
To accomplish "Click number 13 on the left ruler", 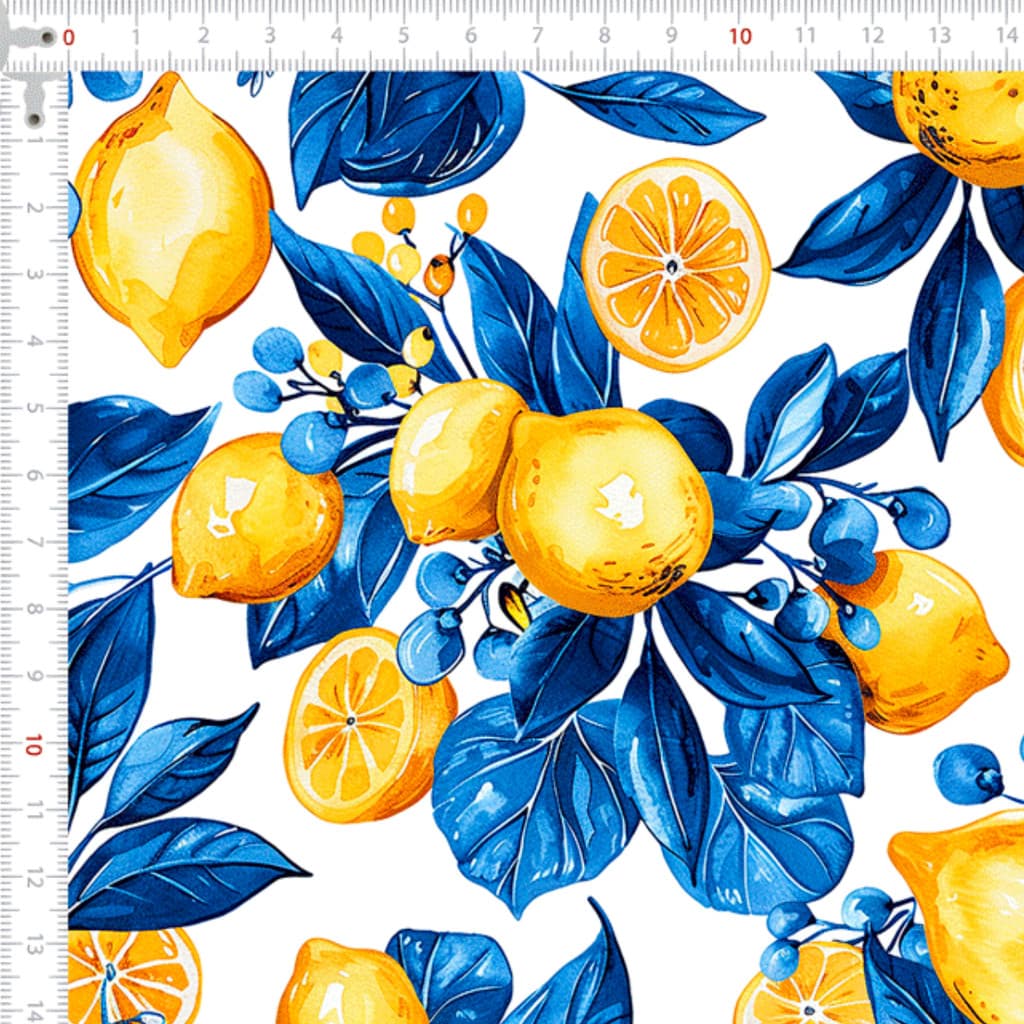I will point(34,946).
